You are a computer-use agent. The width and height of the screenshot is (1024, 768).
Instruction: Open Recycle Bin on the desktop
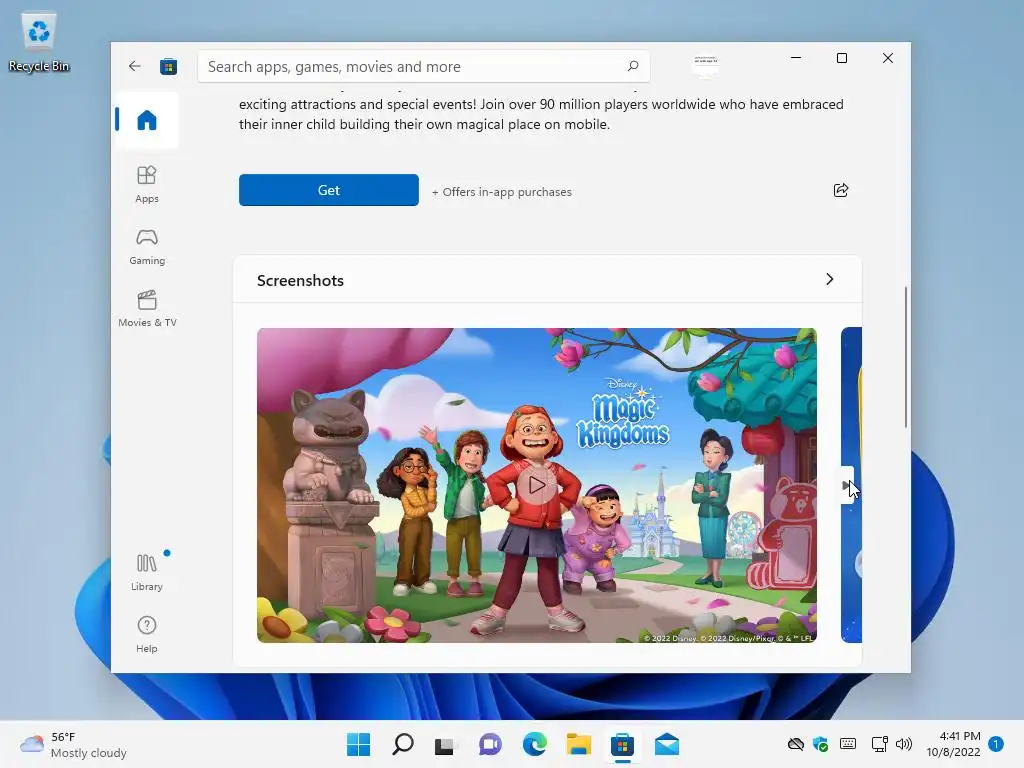pos(39,42)
